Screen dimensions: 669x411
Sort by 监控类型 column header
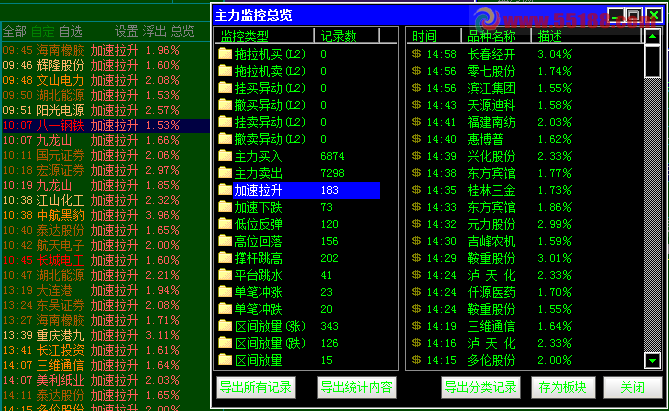coord(265,36)
